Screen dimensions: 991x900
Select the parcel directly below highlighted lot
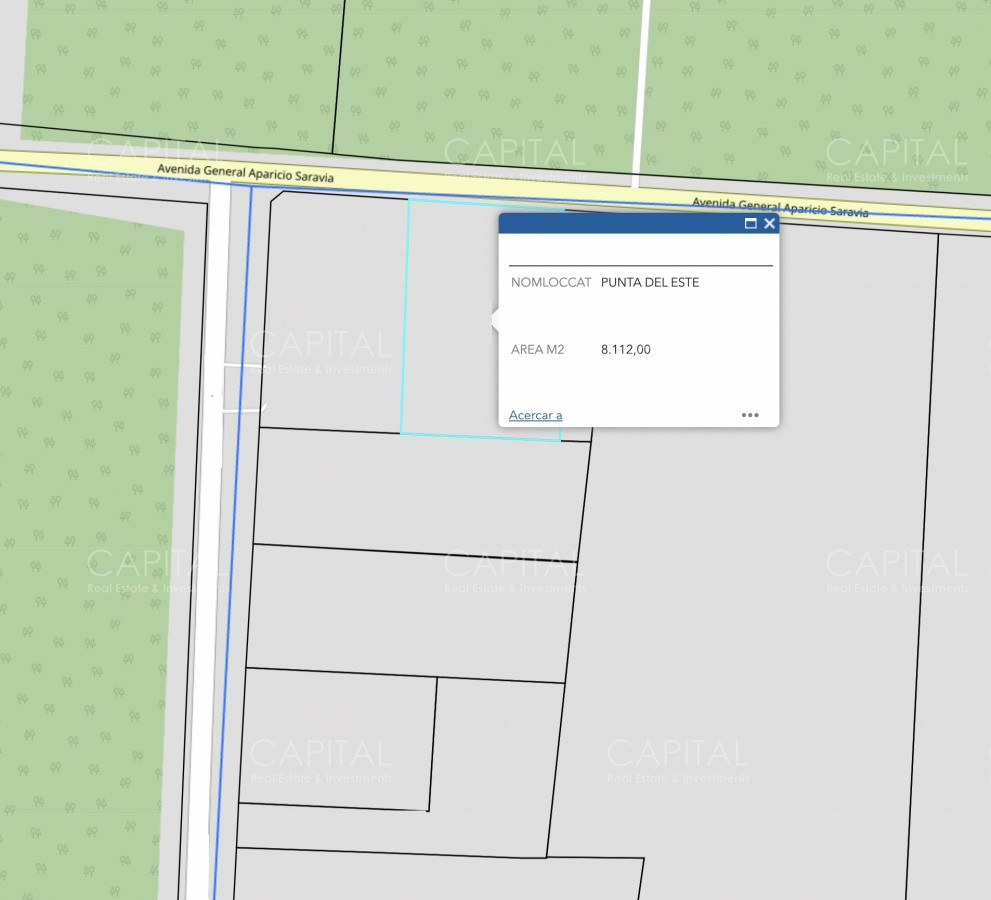[420, 490]
